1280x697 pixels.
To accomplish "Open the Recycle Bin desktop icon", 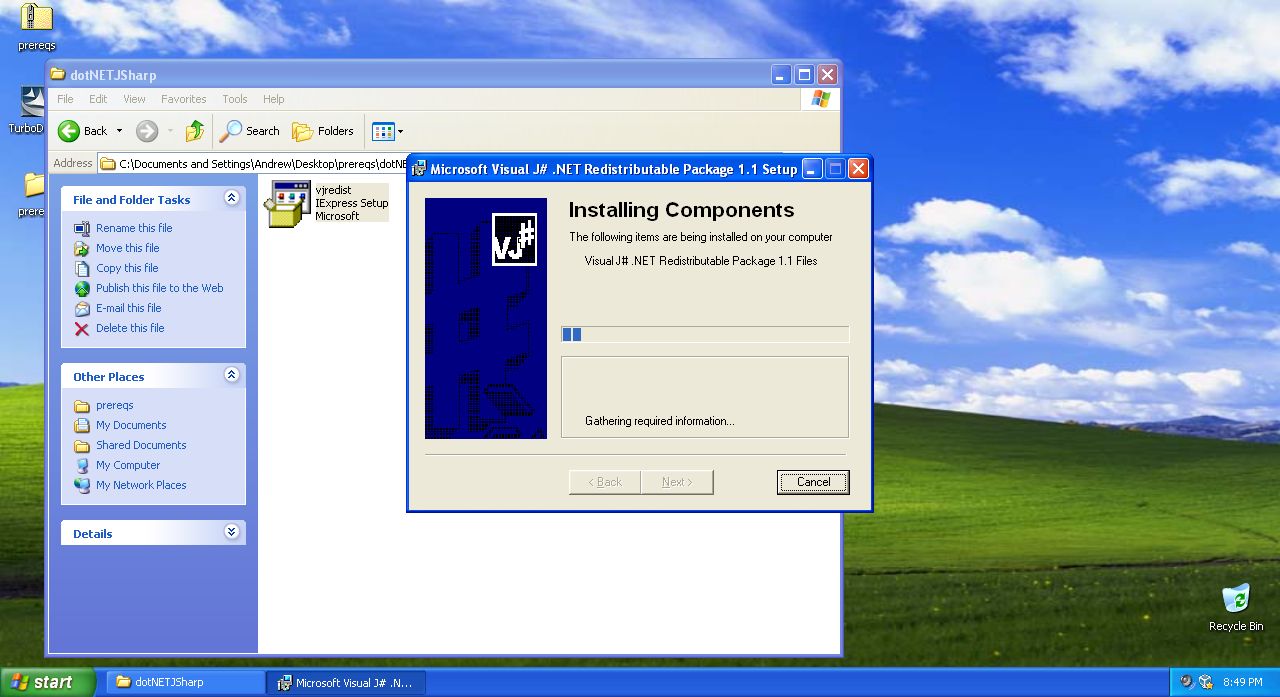I will 1236,599.
